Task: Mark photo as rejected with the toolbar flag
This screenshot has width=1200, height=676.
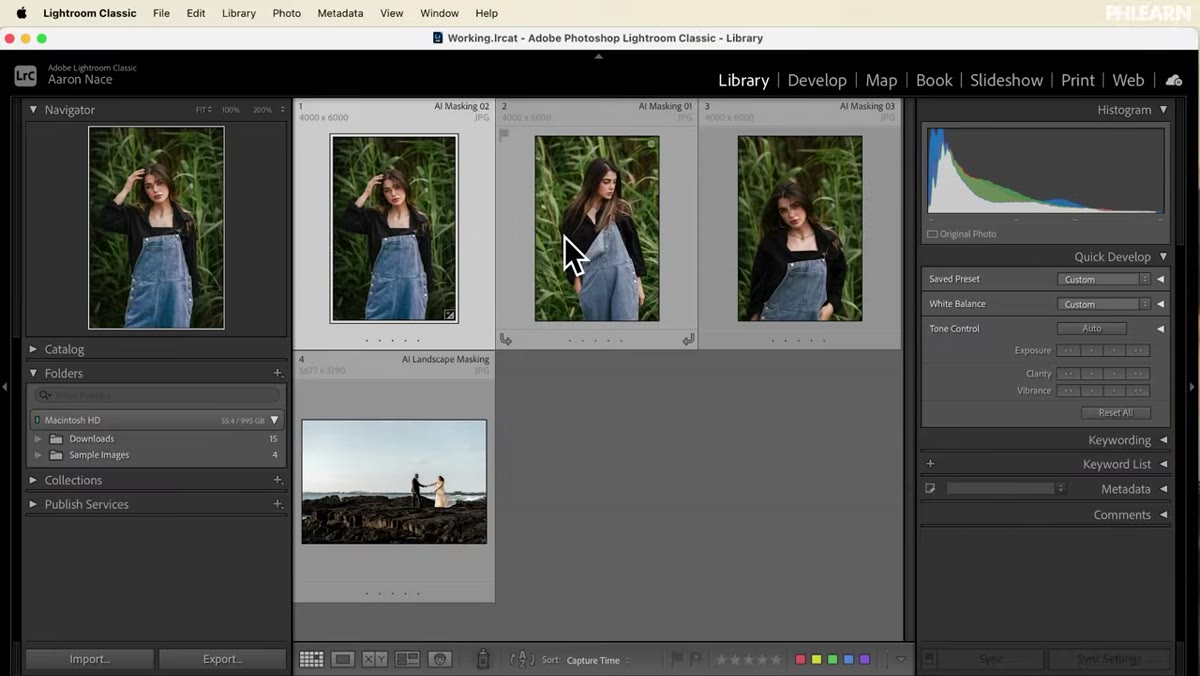Action: click(696, 659)
